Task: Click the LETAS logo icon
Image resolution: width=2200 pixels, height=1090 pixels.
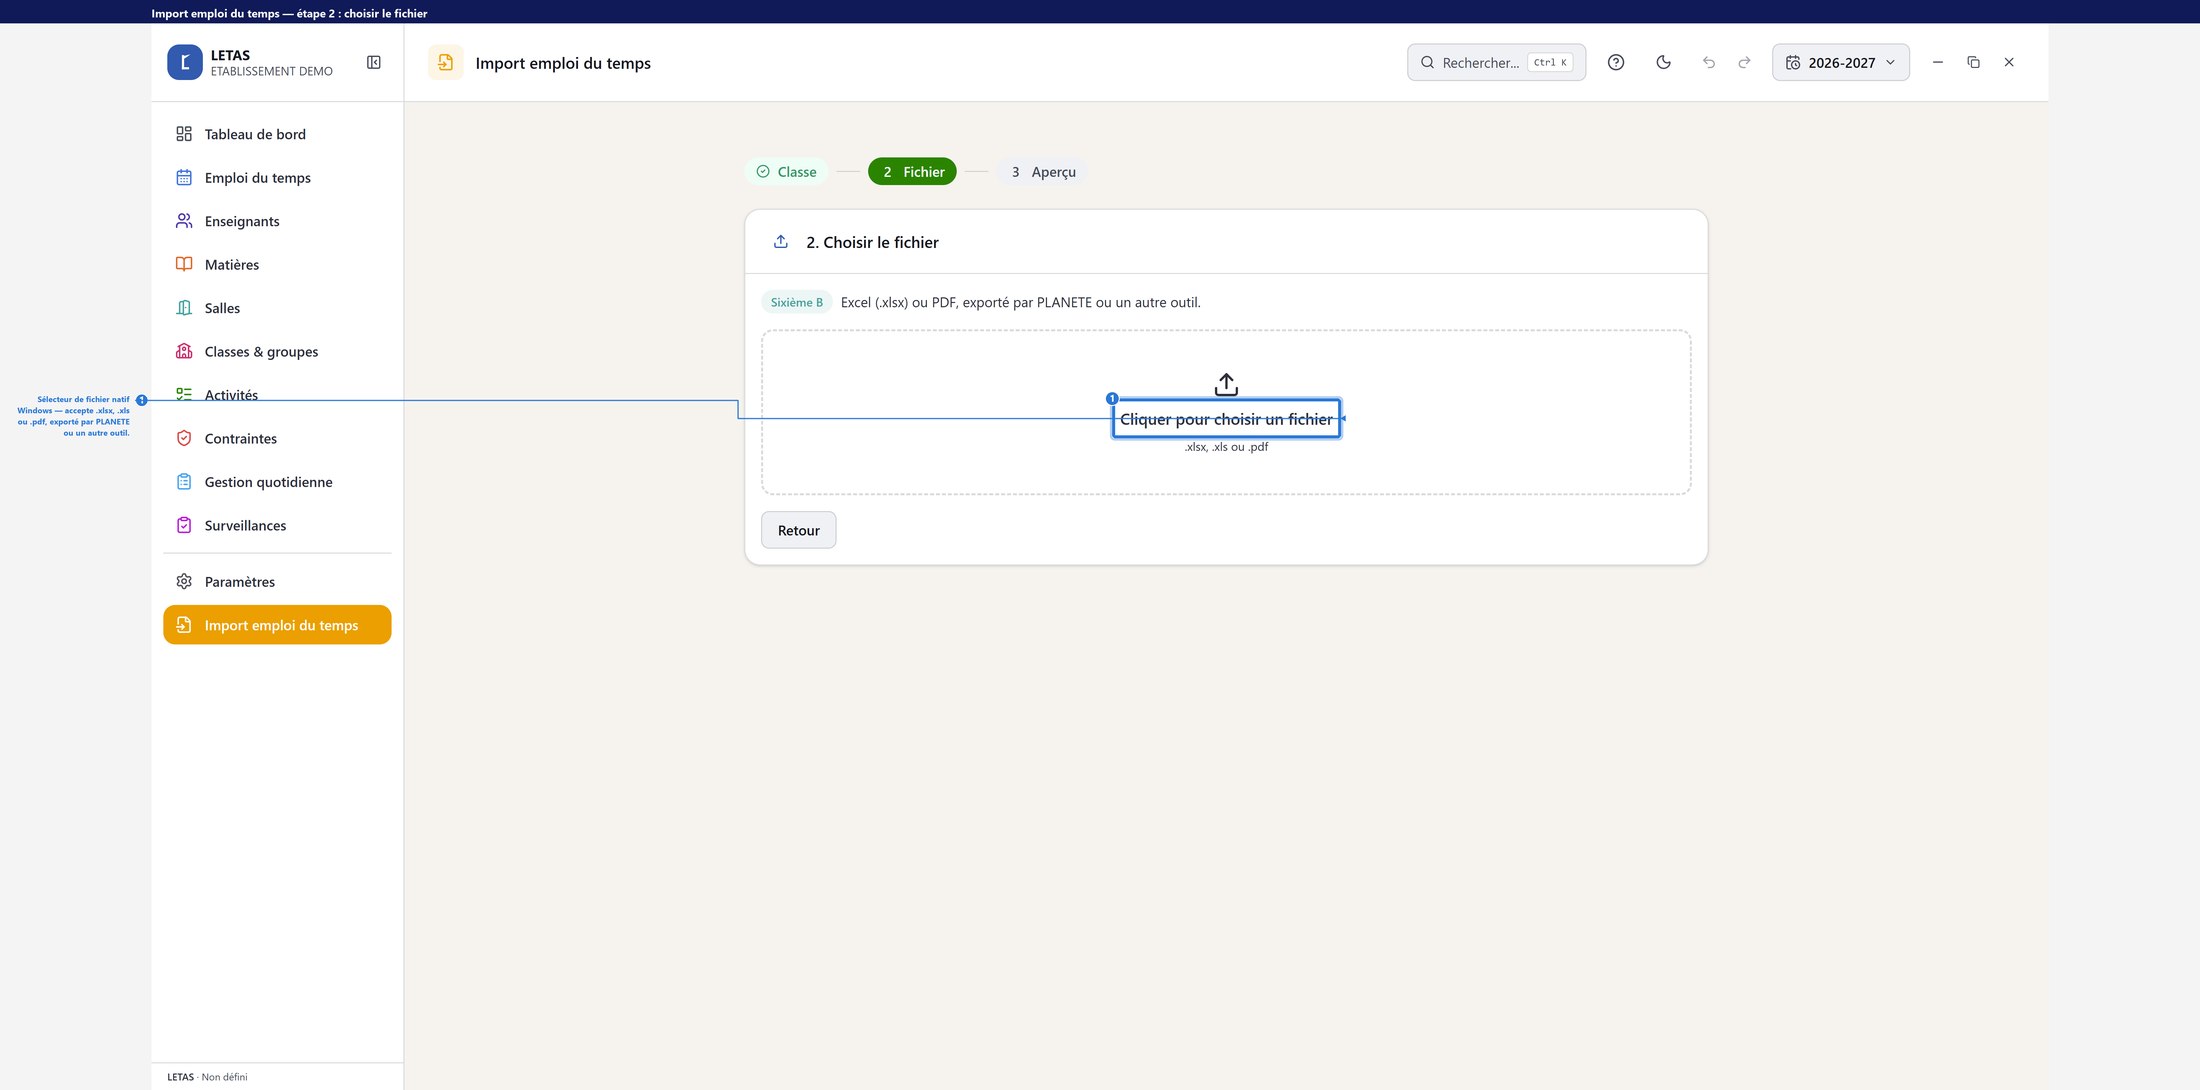Action: click(184, 62)
